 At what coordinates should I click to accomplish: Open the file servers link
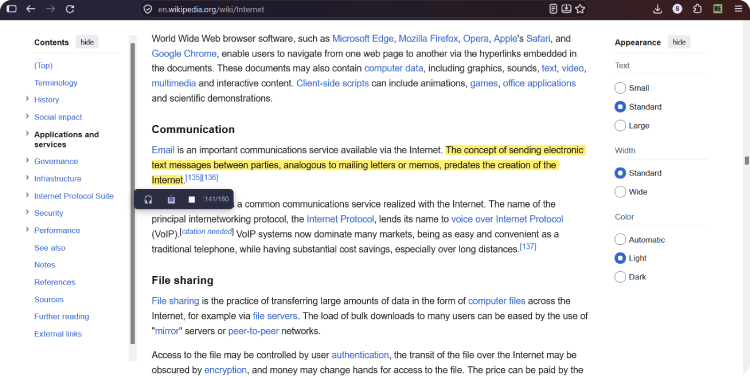275,316
